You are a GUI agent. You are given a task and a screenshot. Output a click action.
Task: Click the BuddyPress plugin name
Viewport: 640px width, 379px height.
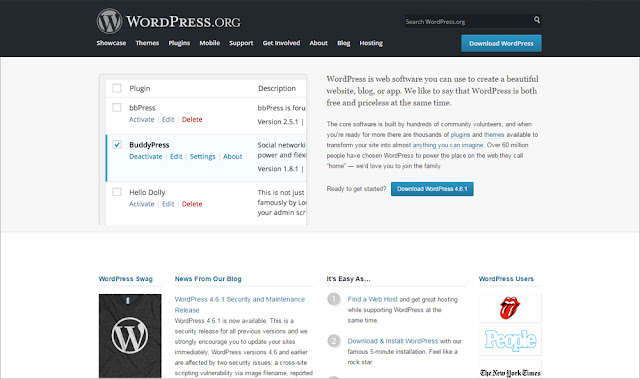point(149,145)
